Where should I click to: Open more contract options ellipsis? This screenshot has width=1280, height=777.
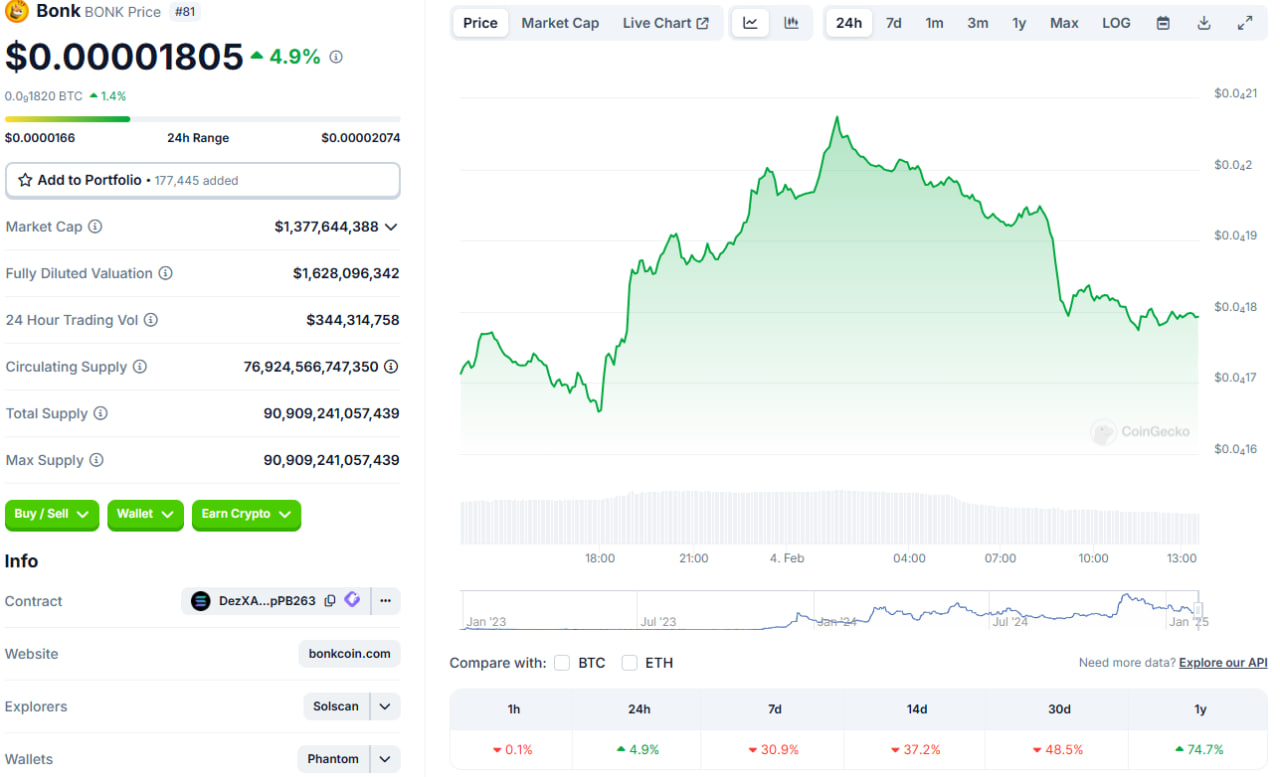(385, 601)
